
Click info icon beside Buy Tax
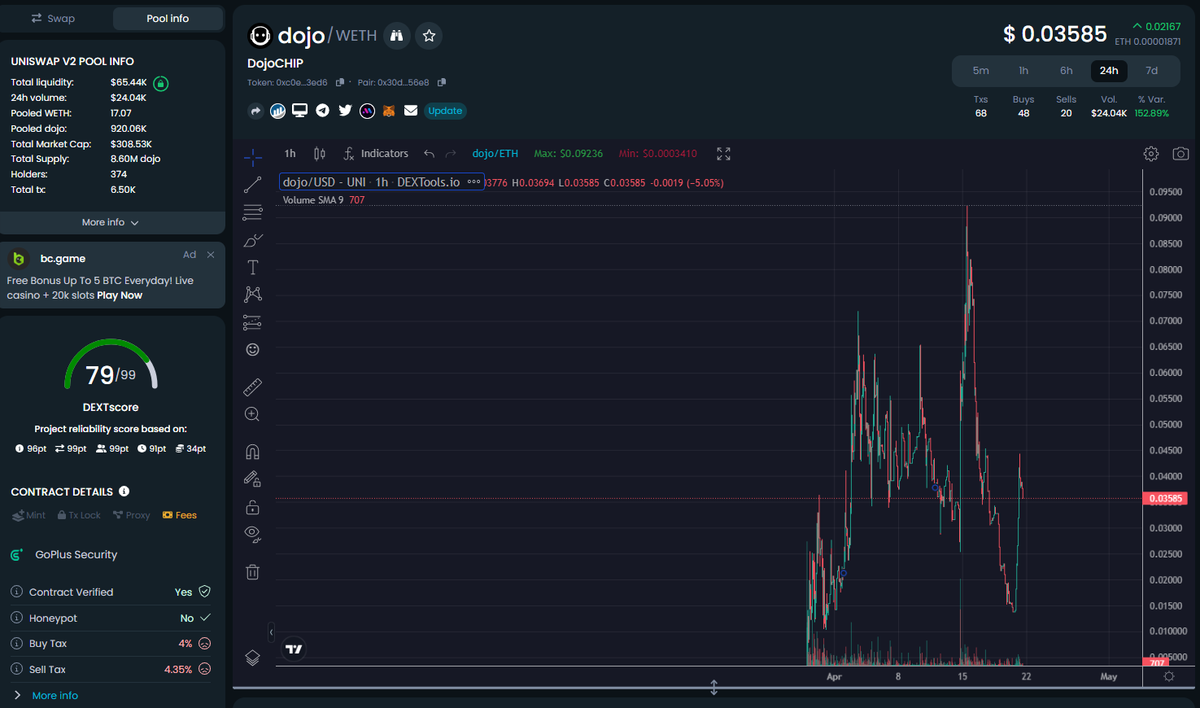[17, 644]
